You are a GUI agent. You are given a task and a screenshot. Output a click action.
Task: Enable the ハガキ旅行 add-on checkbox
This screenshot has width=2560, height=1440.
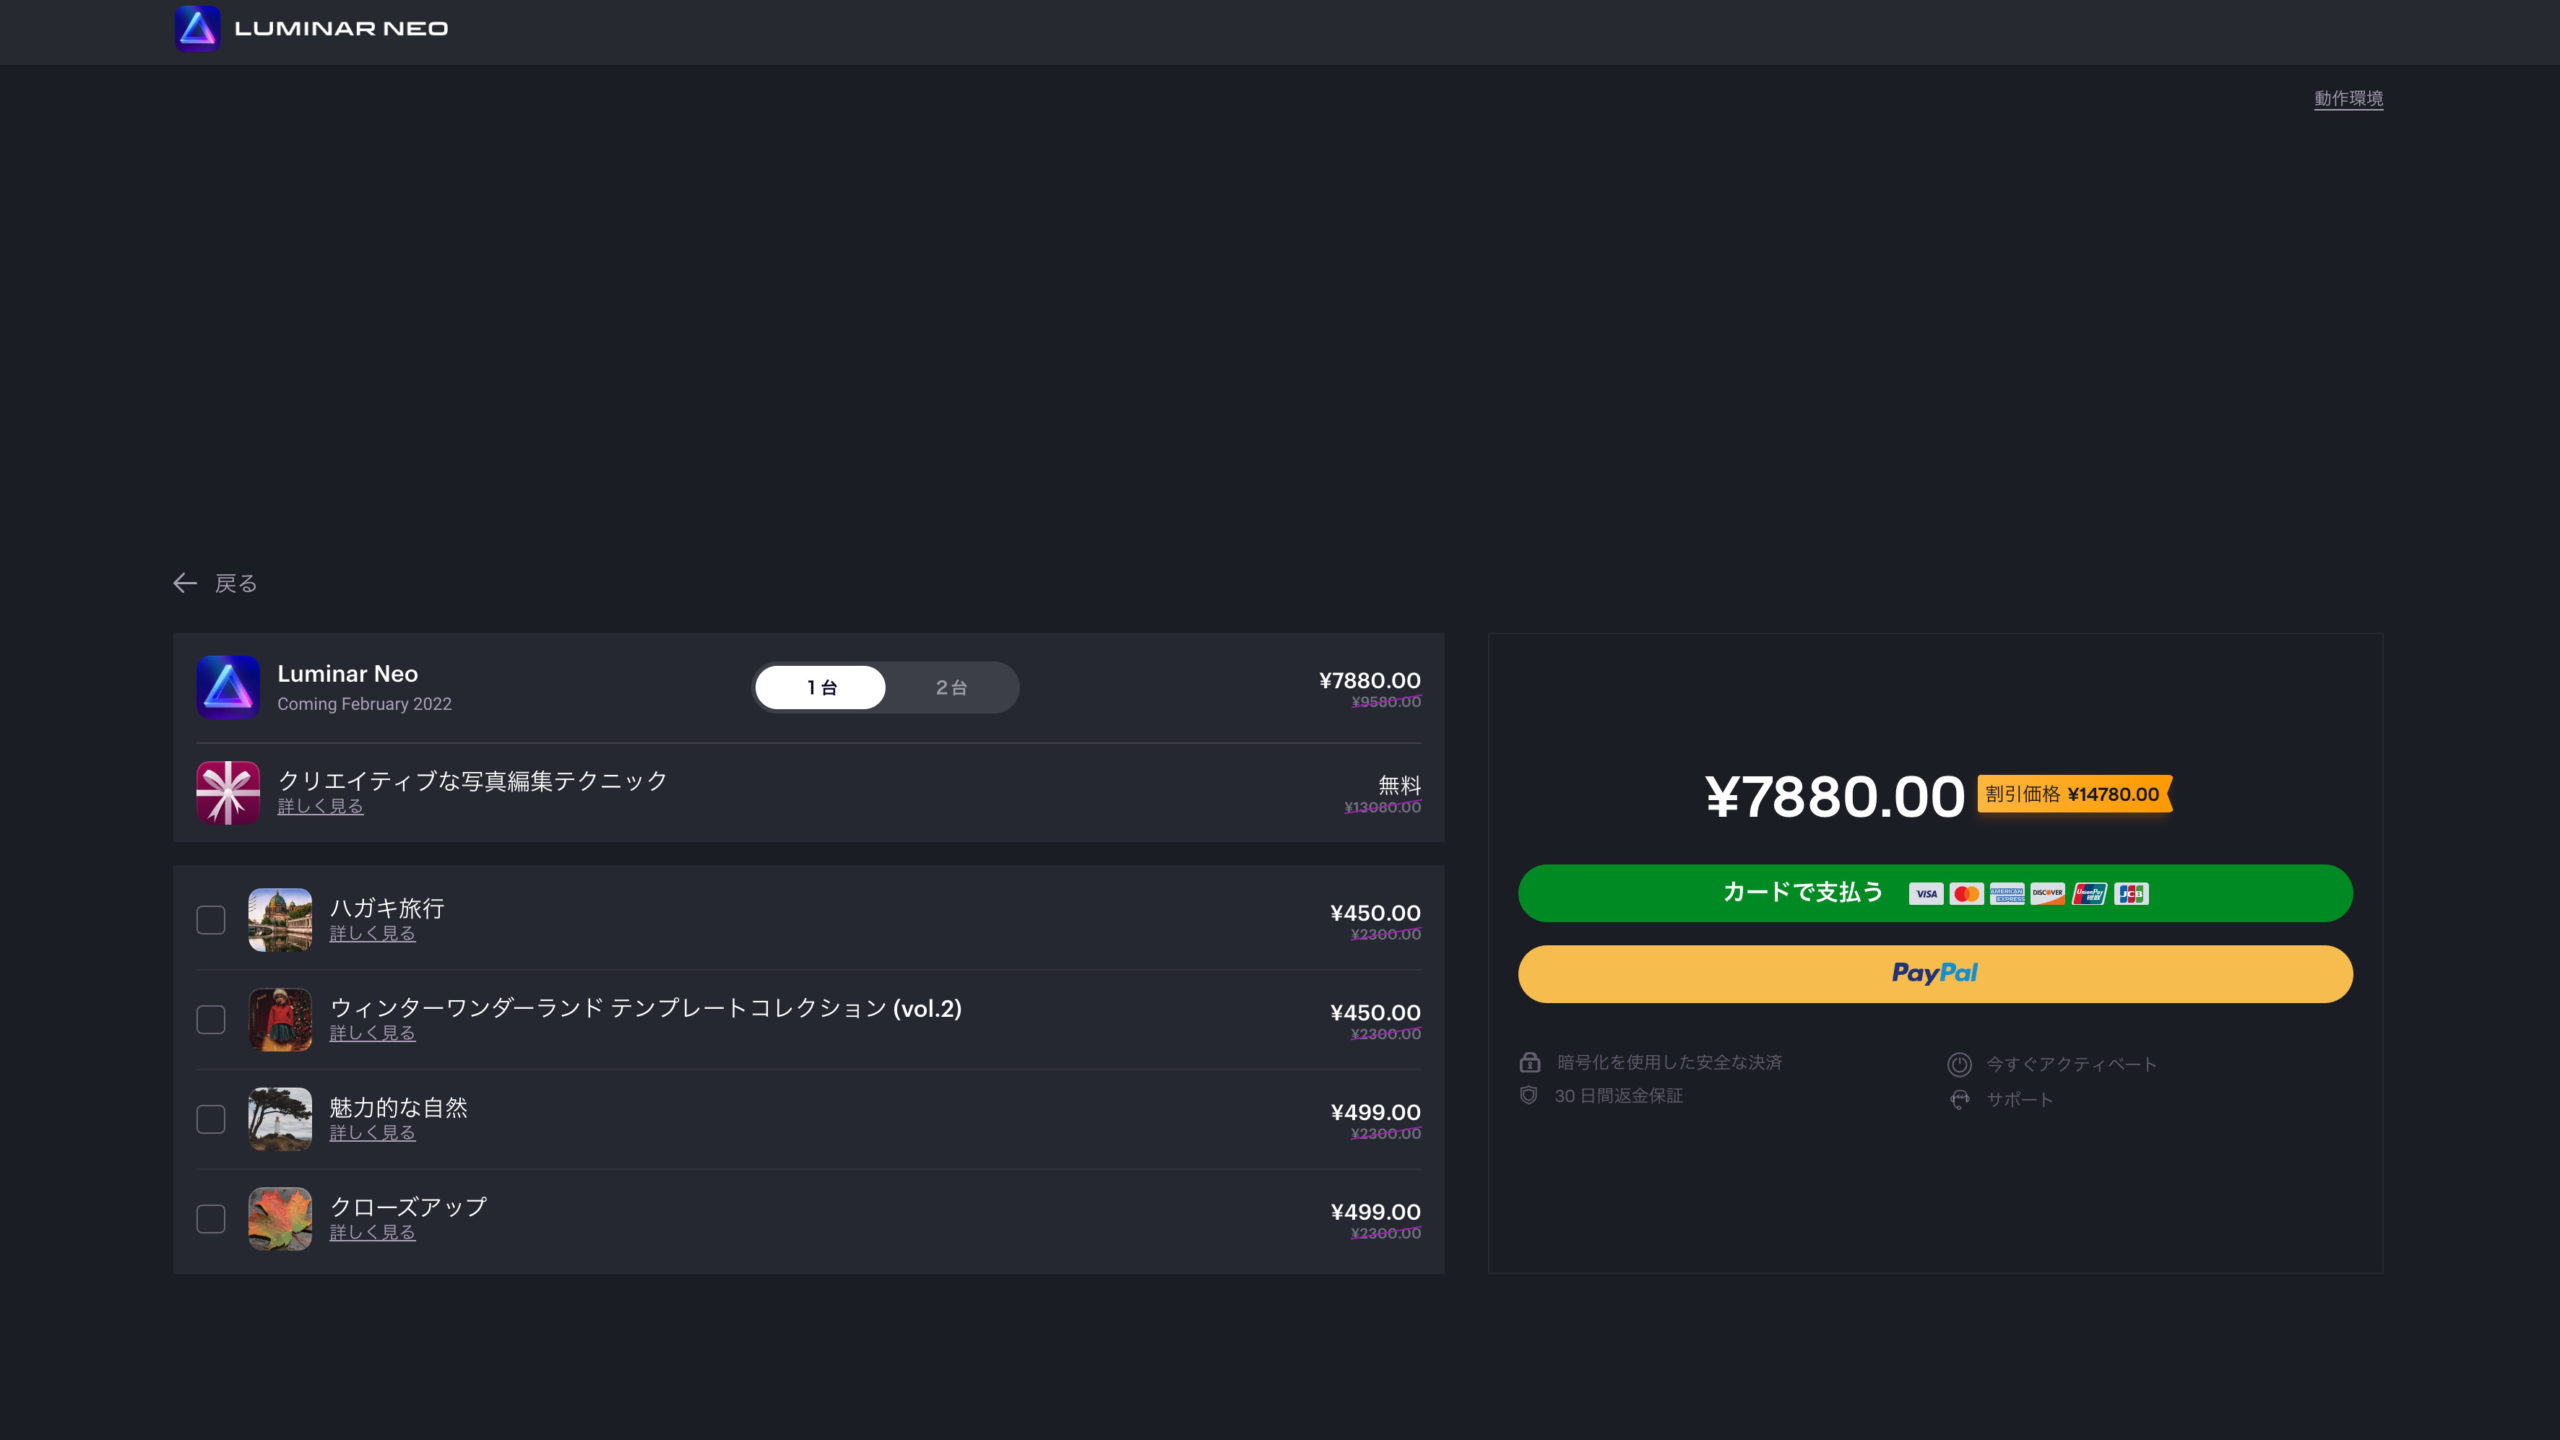point(211,920)
